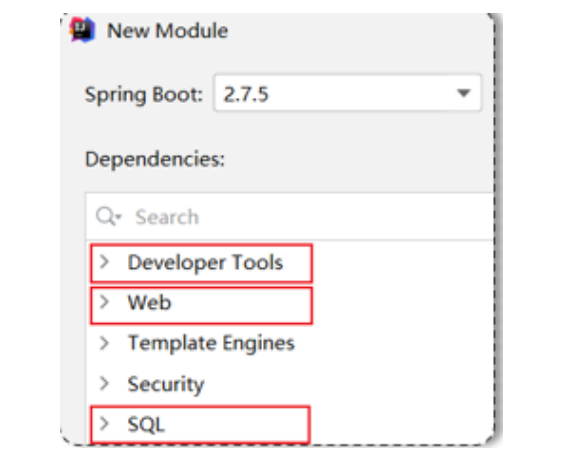Click empty area of dependency list
This screenshot has height=466, width=566.
401,343
